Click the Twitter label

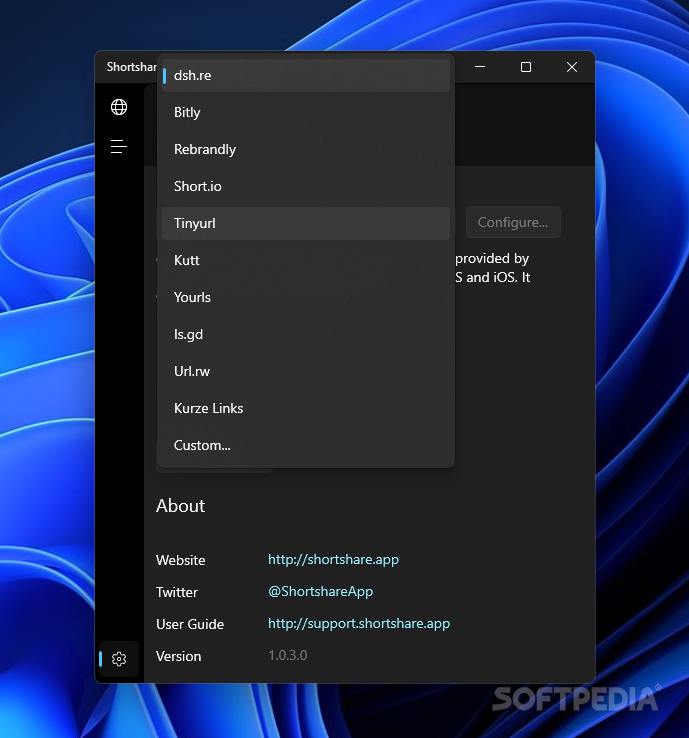click(x=177, y=592)
